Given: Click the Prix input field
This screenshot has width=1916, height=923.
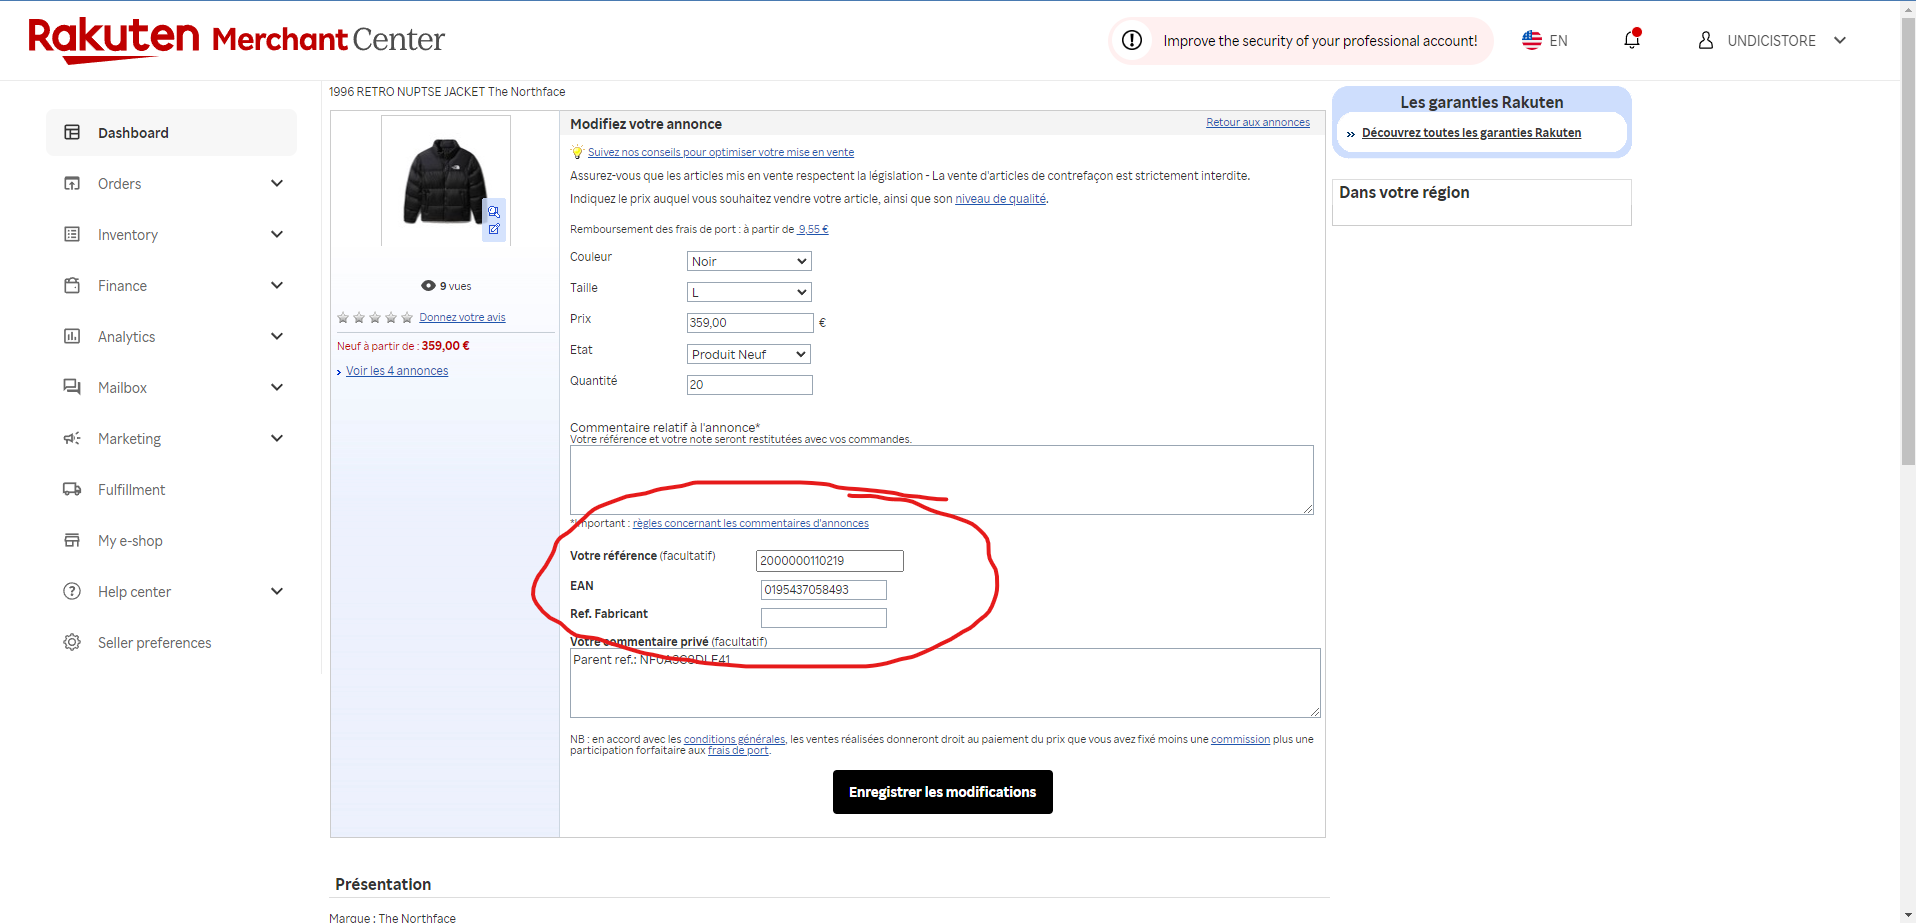Looking at the screenshot, I should tap(750, 323).
